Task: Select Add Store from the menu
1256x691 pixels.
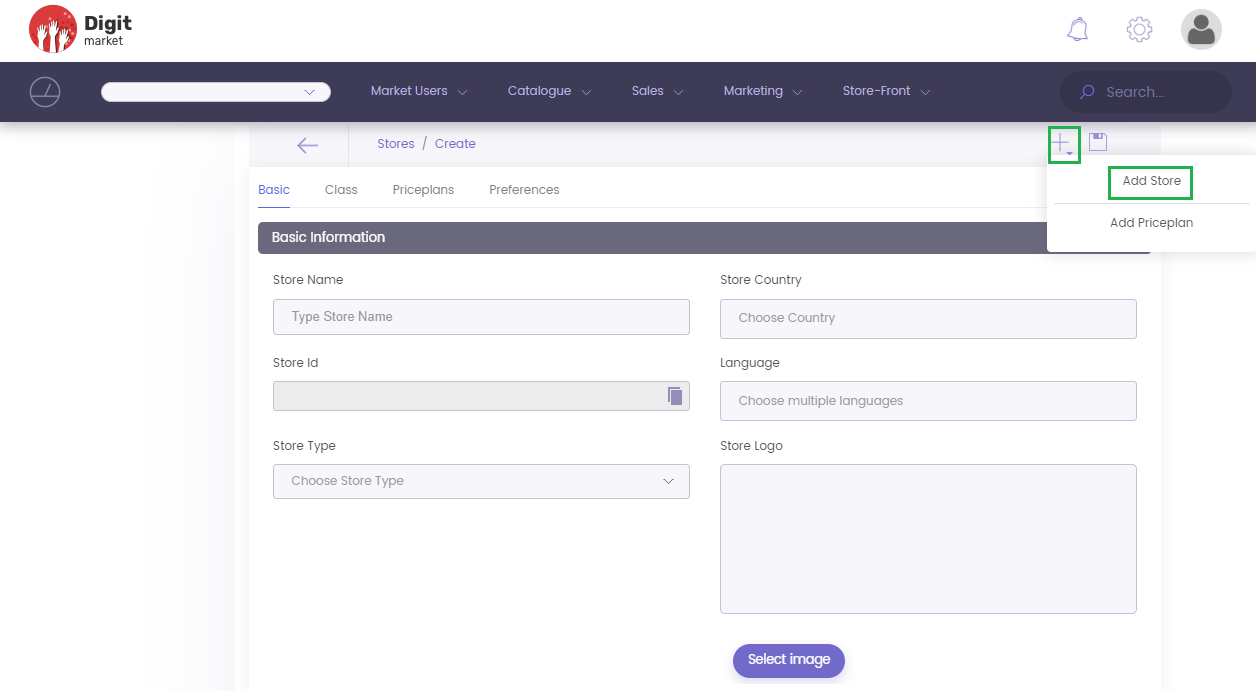Action: coord(1151,182)
